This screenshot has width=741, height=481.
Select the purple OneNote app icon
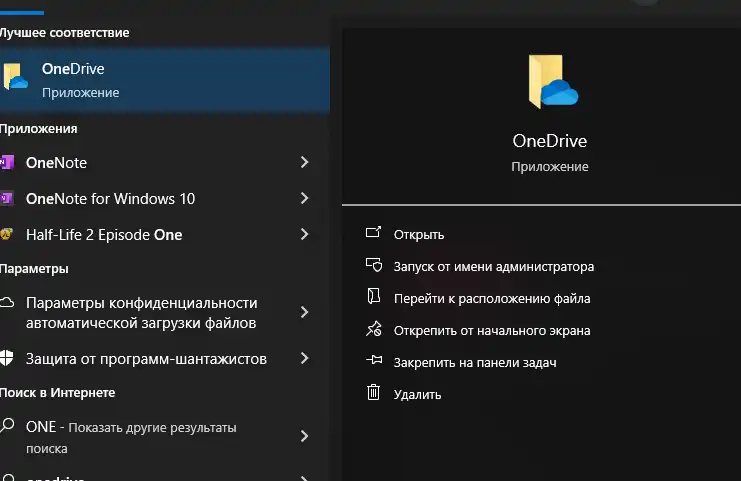pyautogui.click(x=7, y=162)
